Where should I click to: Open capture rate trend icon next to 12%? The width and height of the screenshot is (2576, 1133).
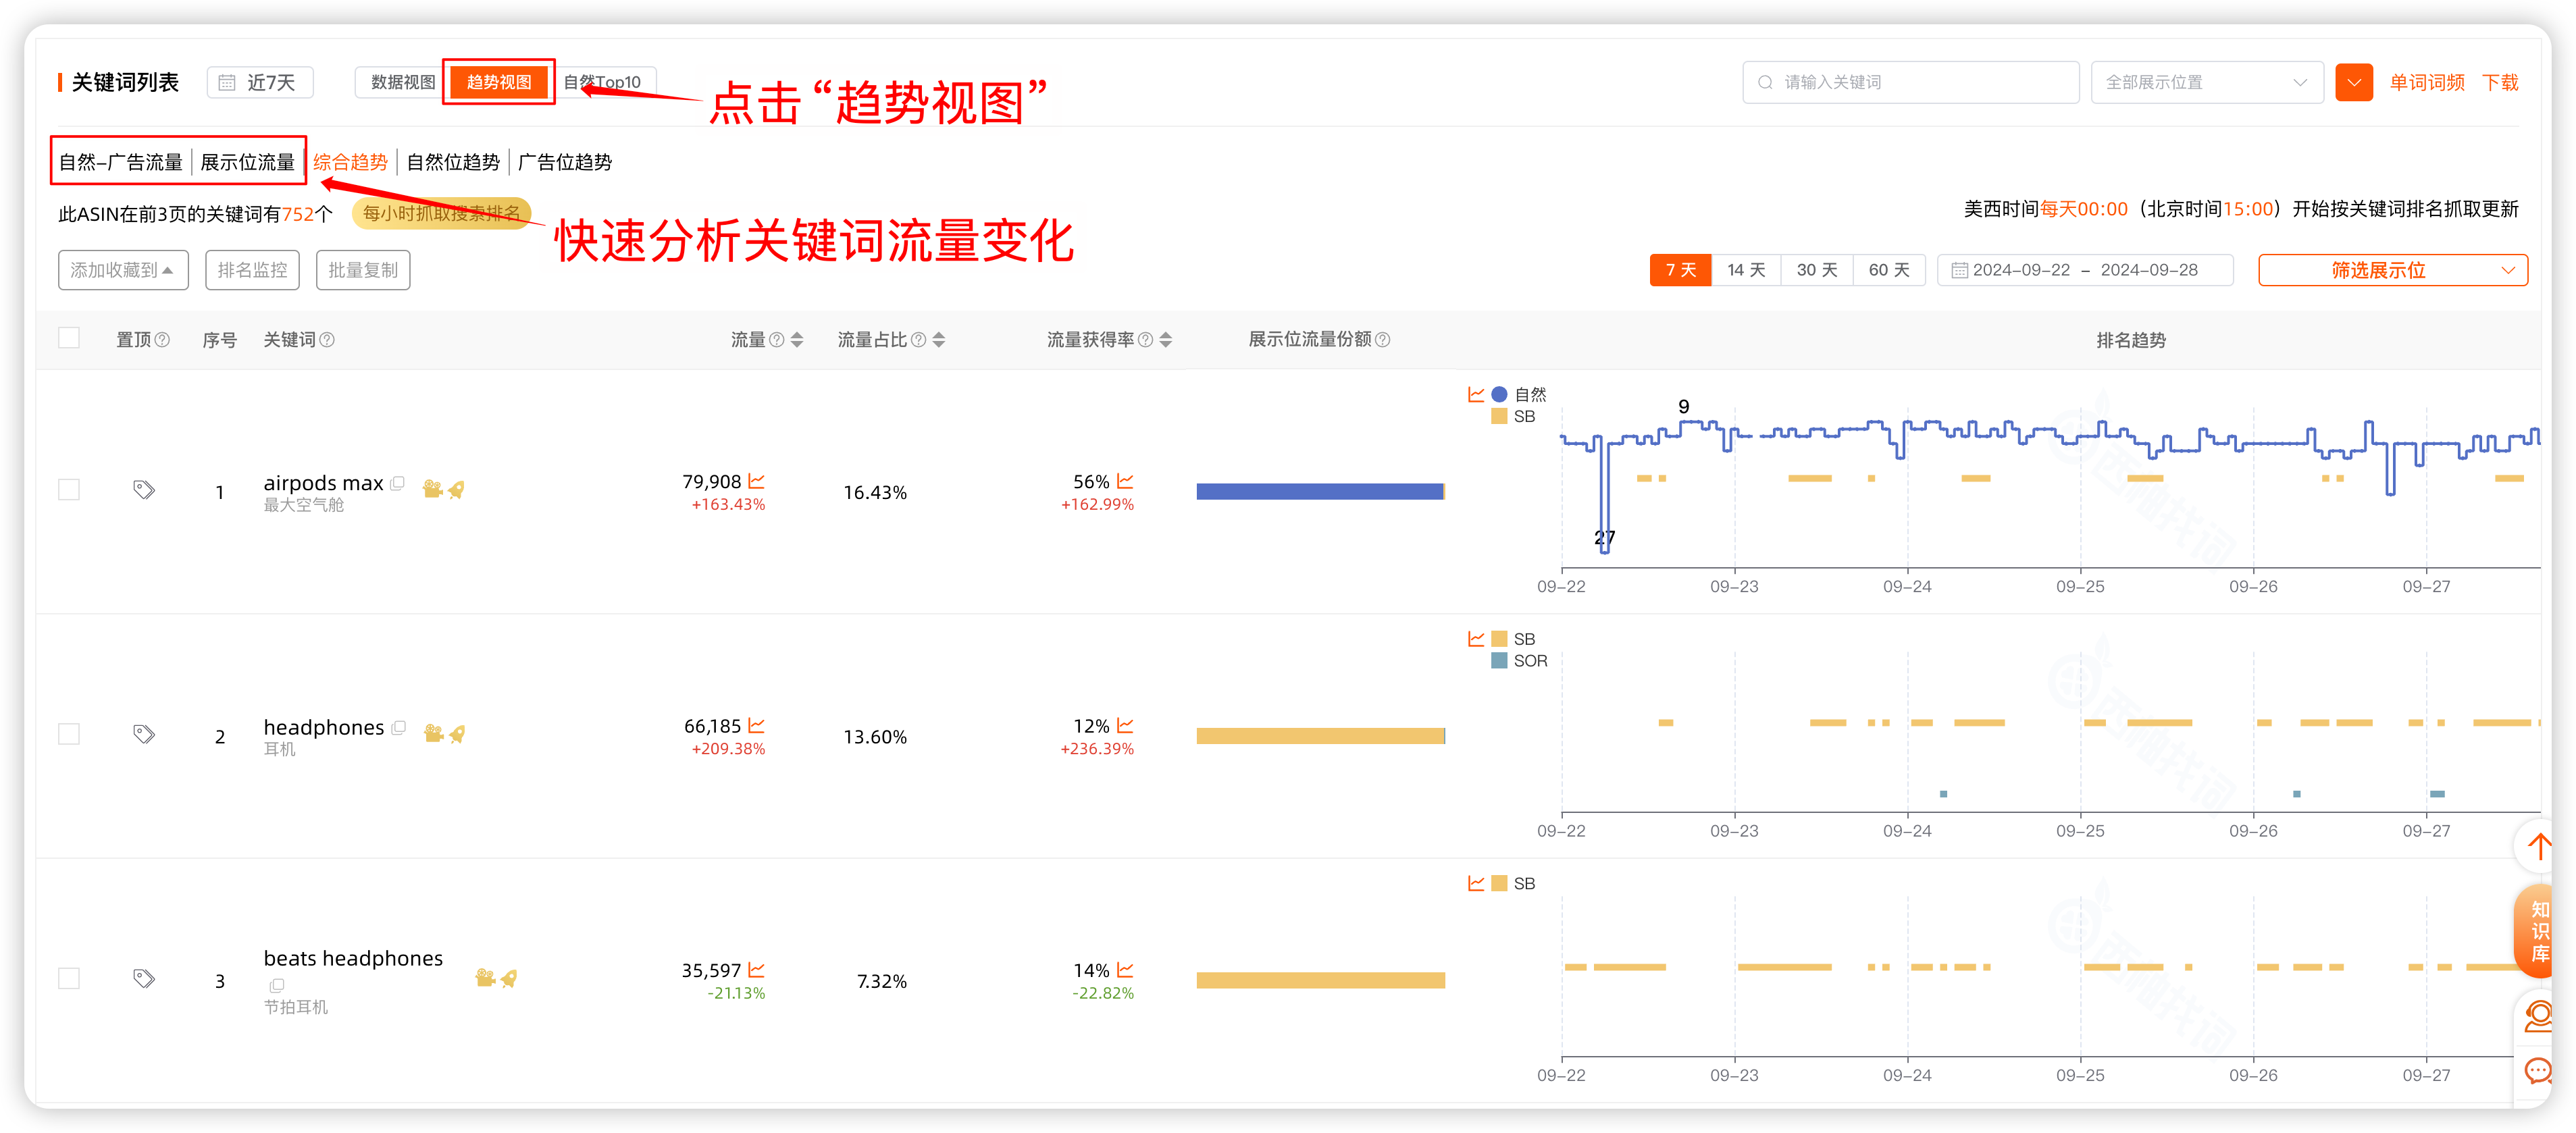click(x=1125, y=725)
